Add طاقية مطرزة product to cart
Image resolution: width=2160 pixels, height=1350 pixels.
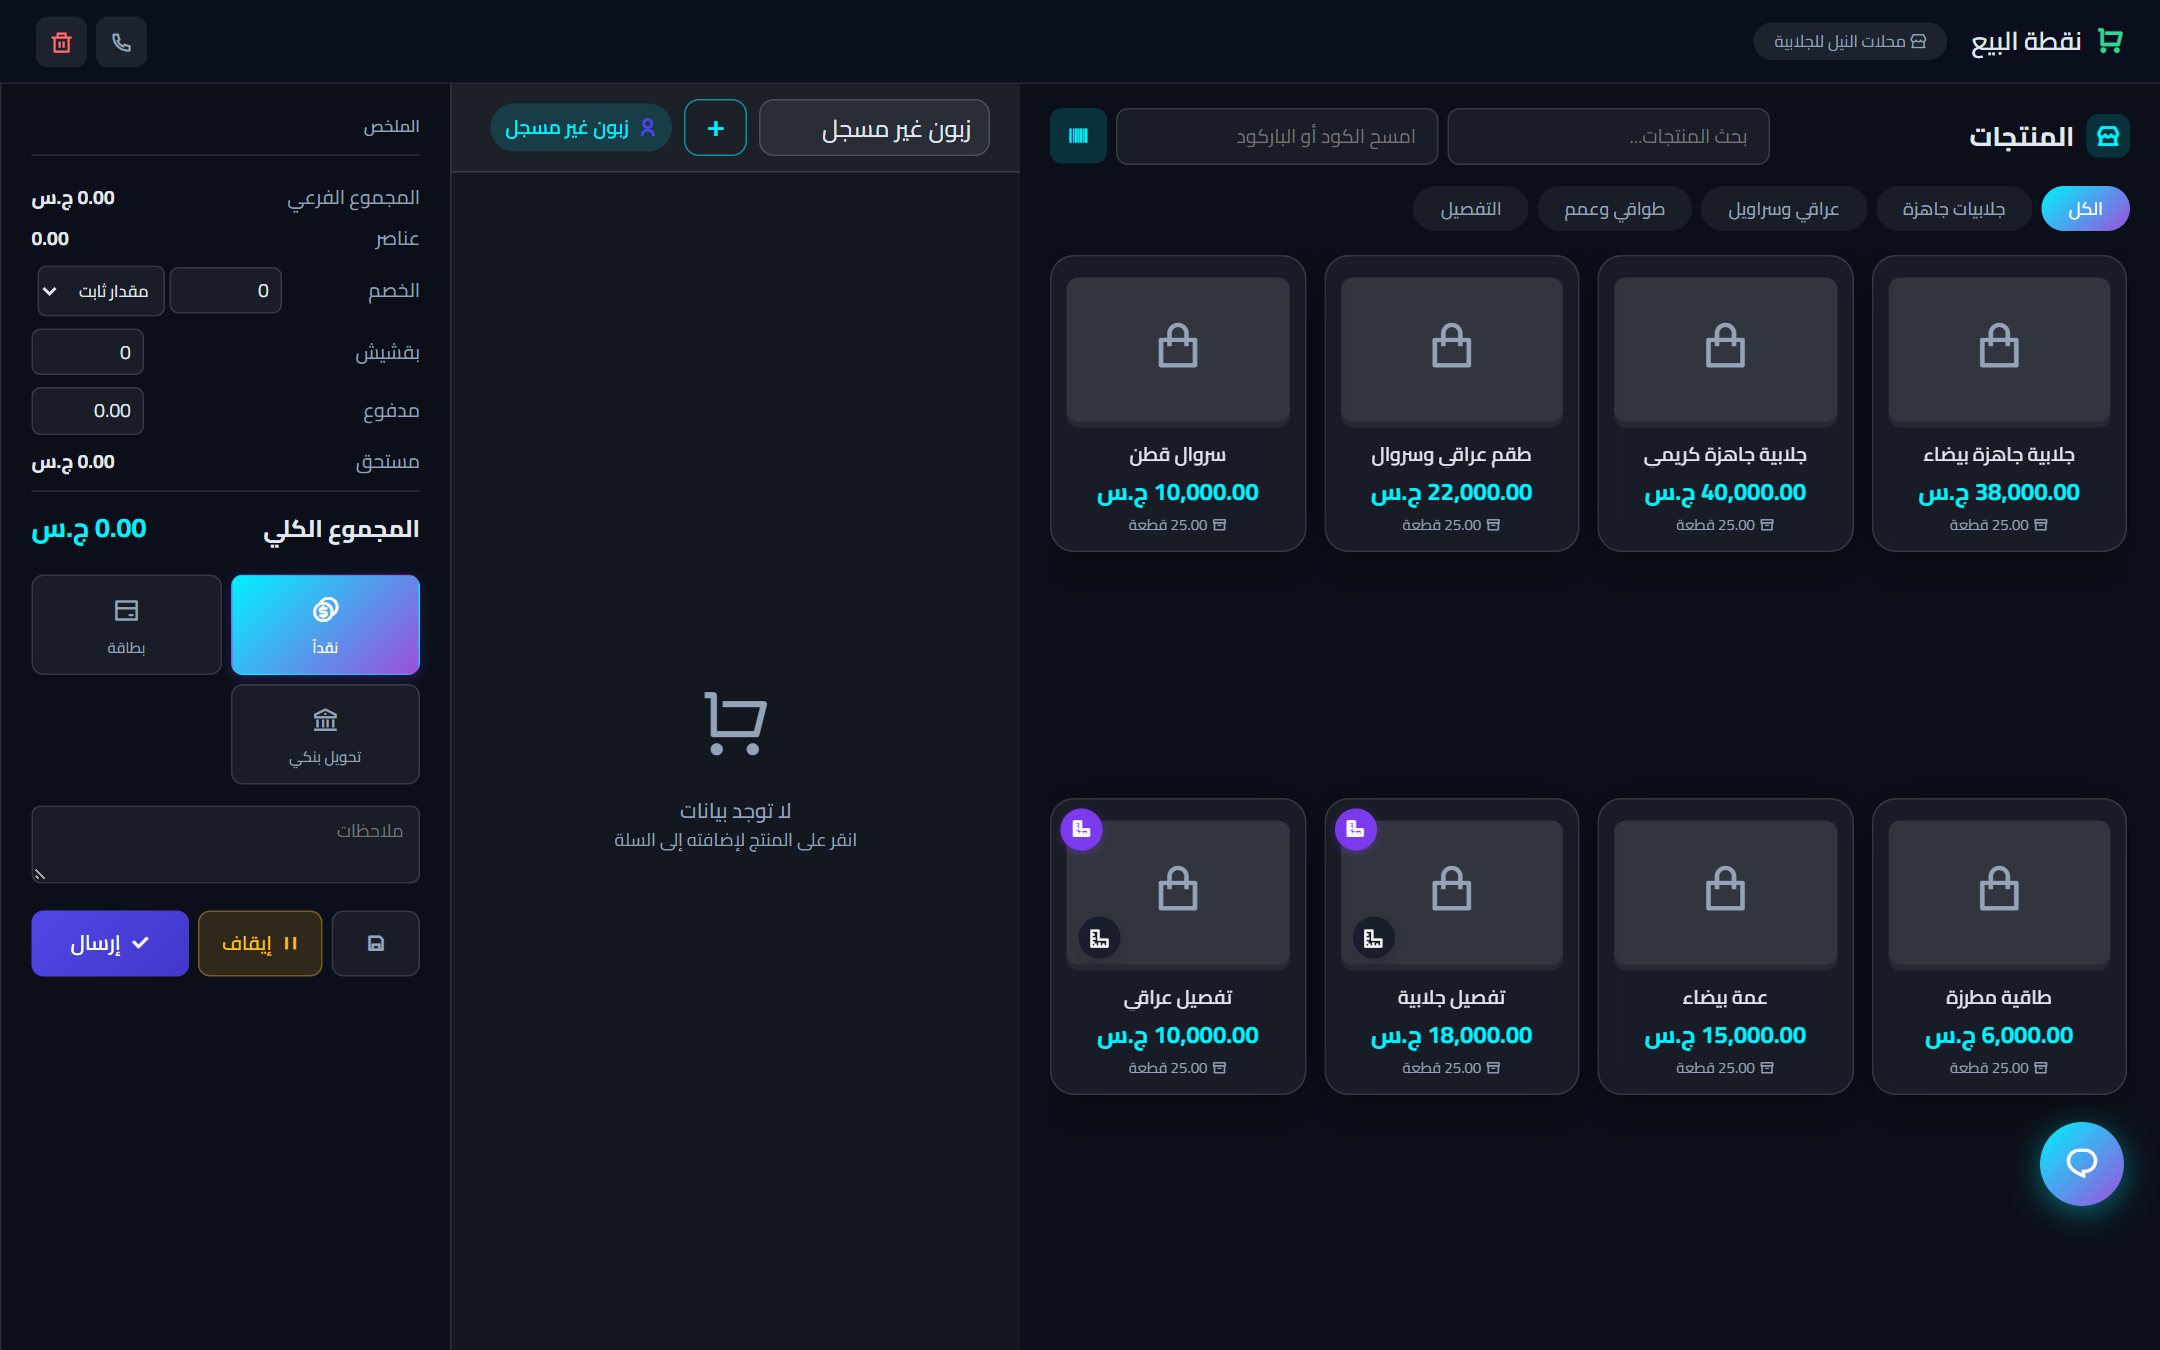pos(1999,946)
